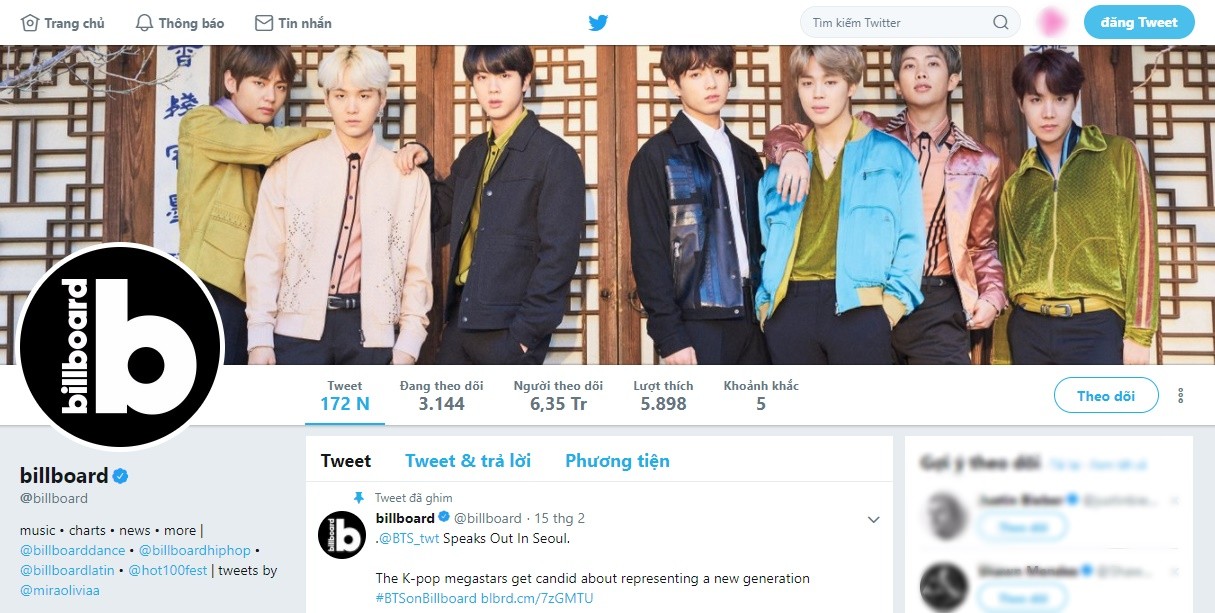Click the đăng Tweet button
Viewport: 1215px width, 613px height.
tap(1139, 22)
